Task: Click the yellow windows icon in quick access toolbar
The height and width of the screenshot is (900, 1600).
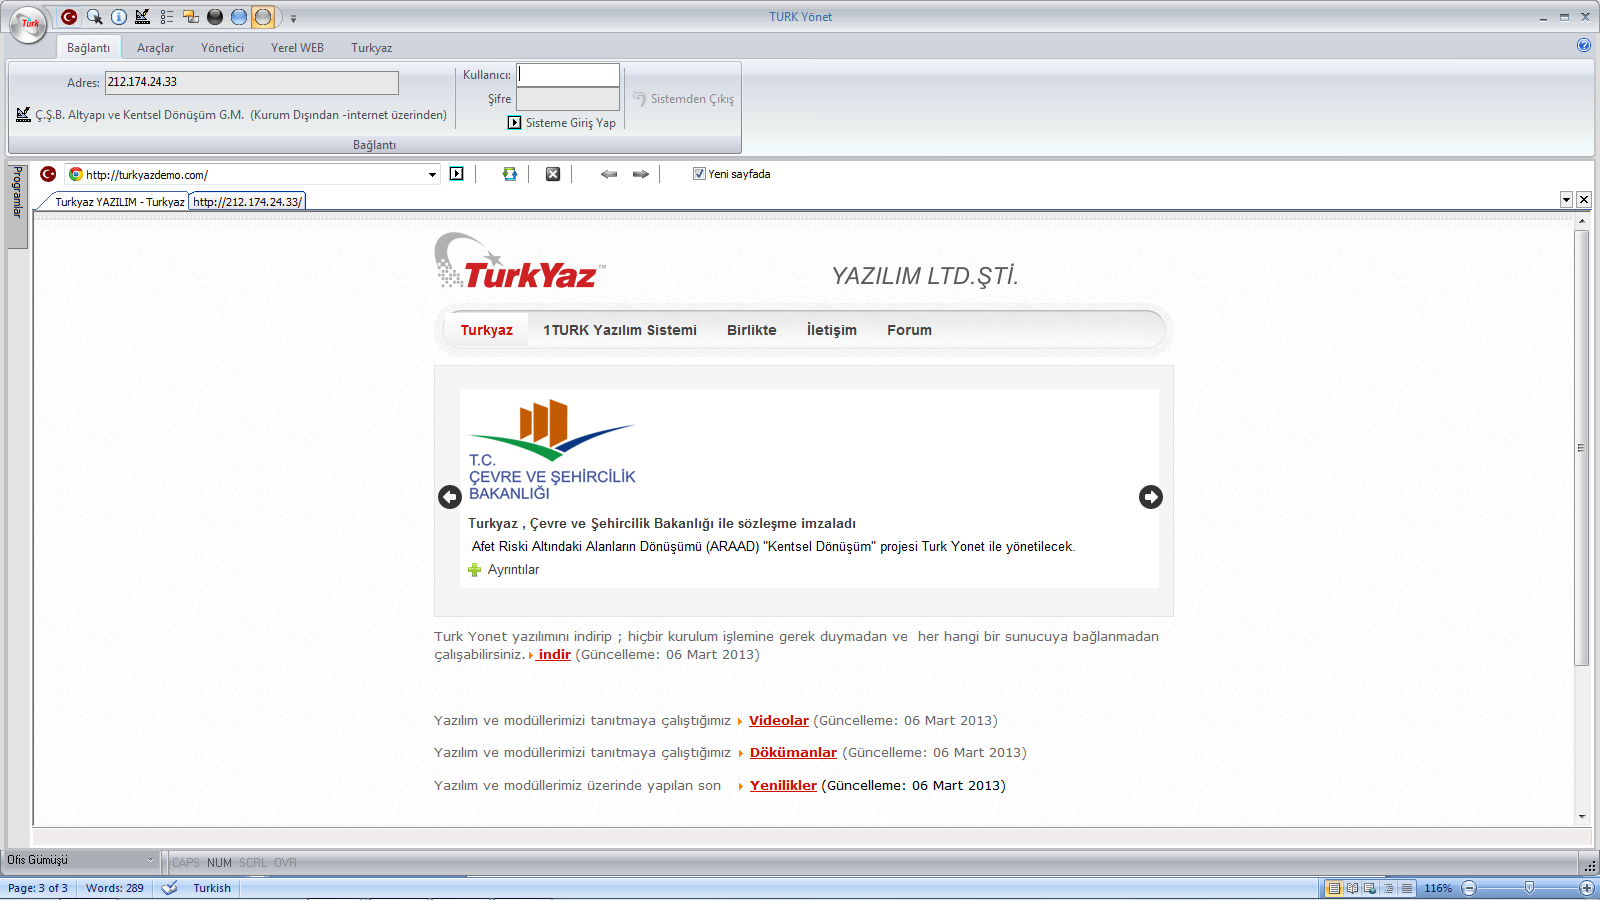Action: [x=190, y=17]
